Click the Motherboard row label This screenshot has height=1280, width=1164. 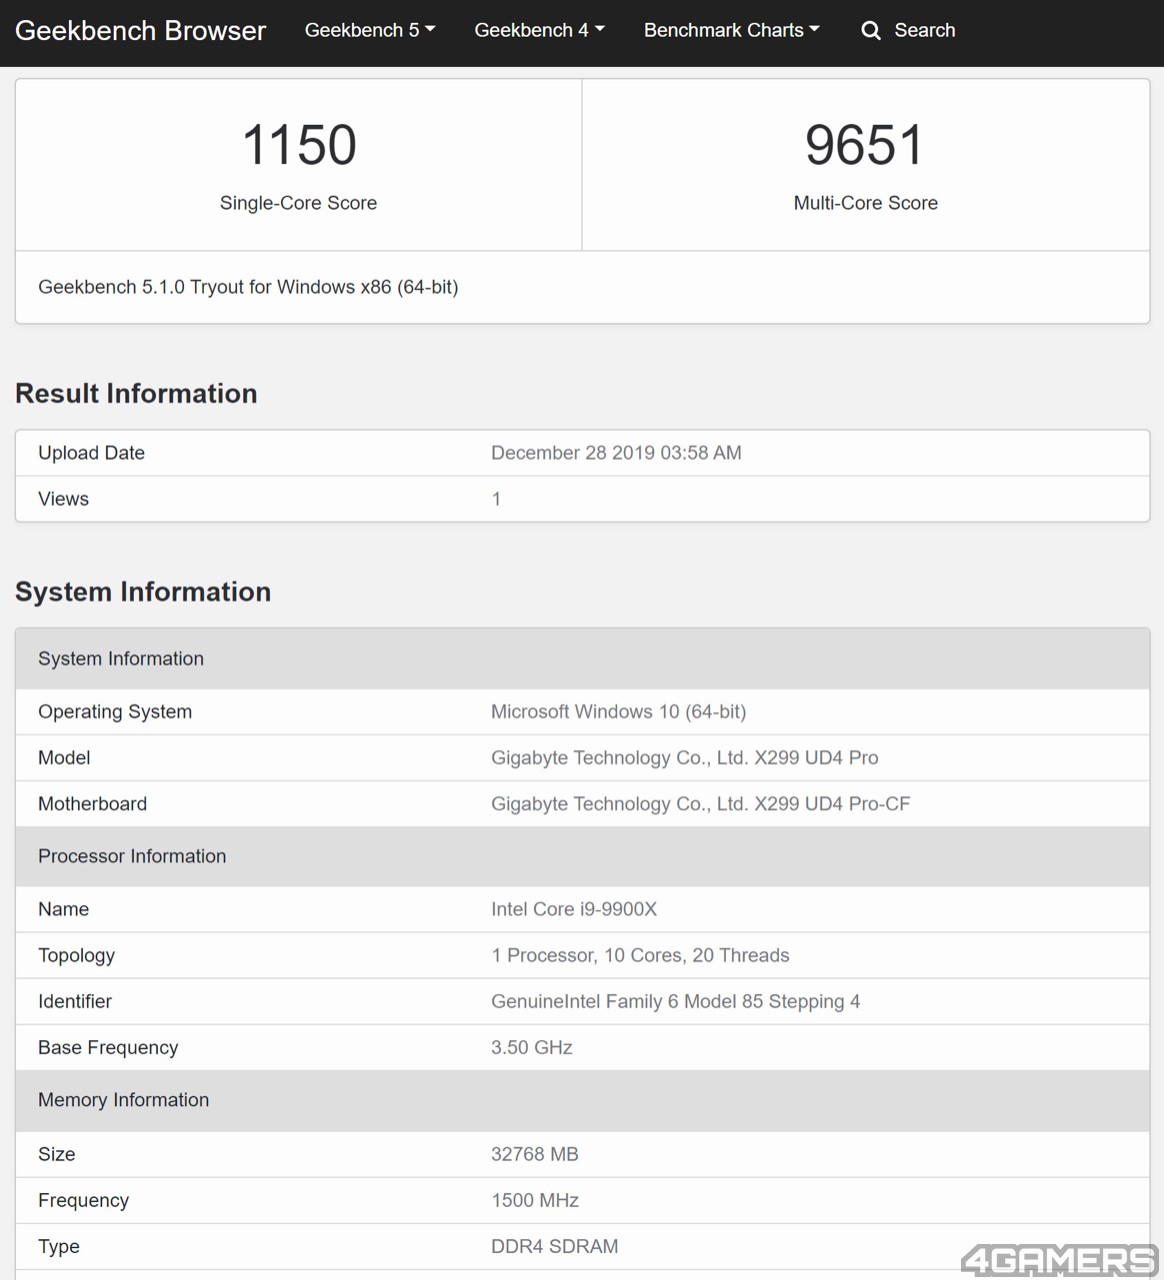click(x=92, y=804)
